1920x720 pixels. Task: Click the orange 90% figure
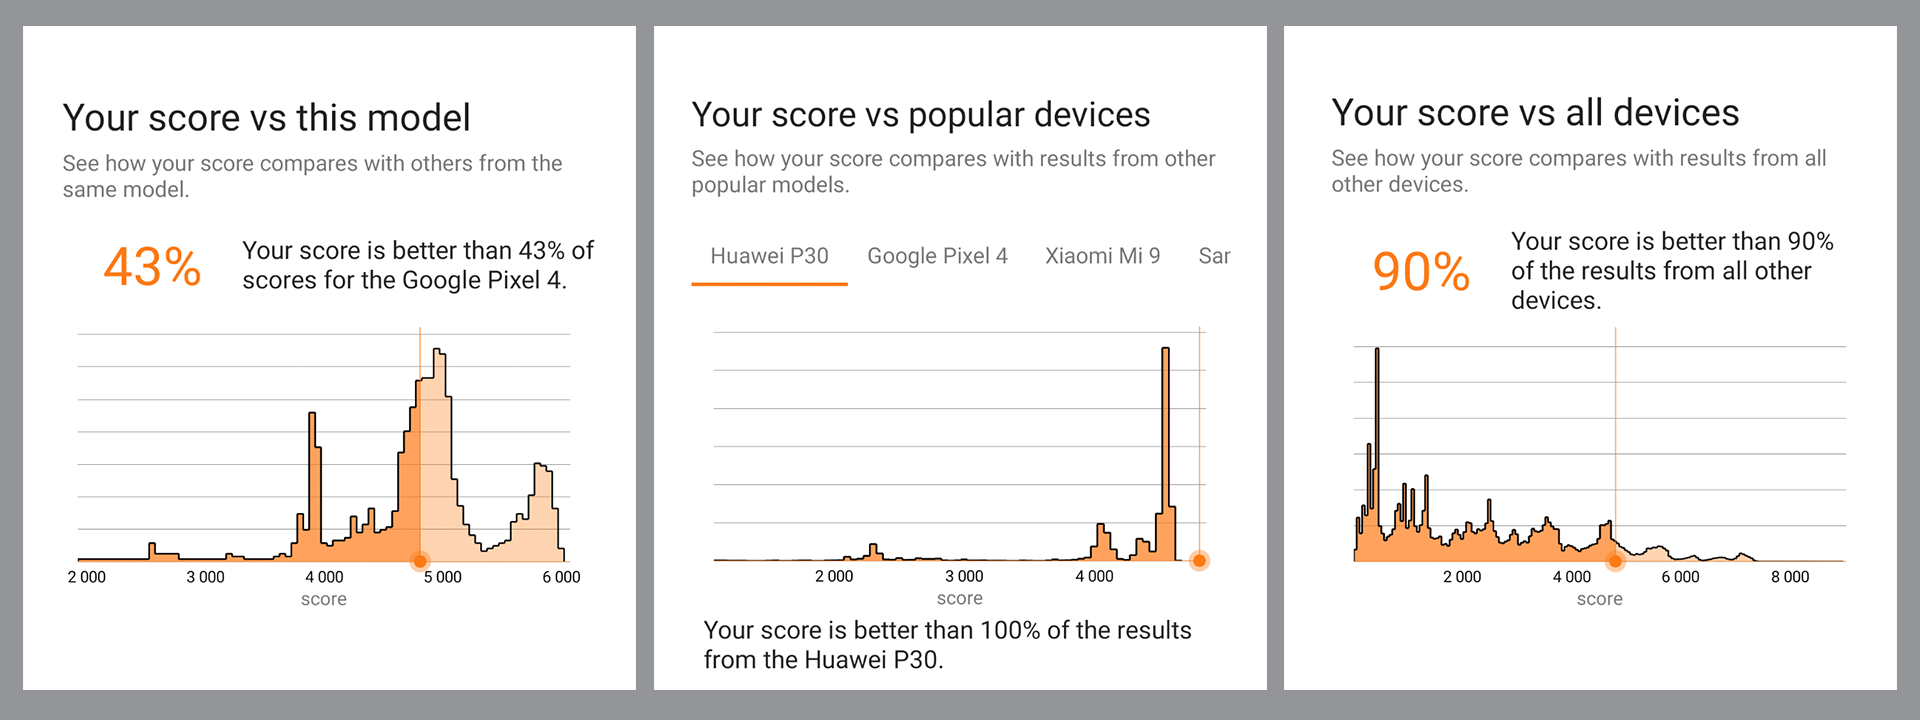click(x=1421, y=272)
